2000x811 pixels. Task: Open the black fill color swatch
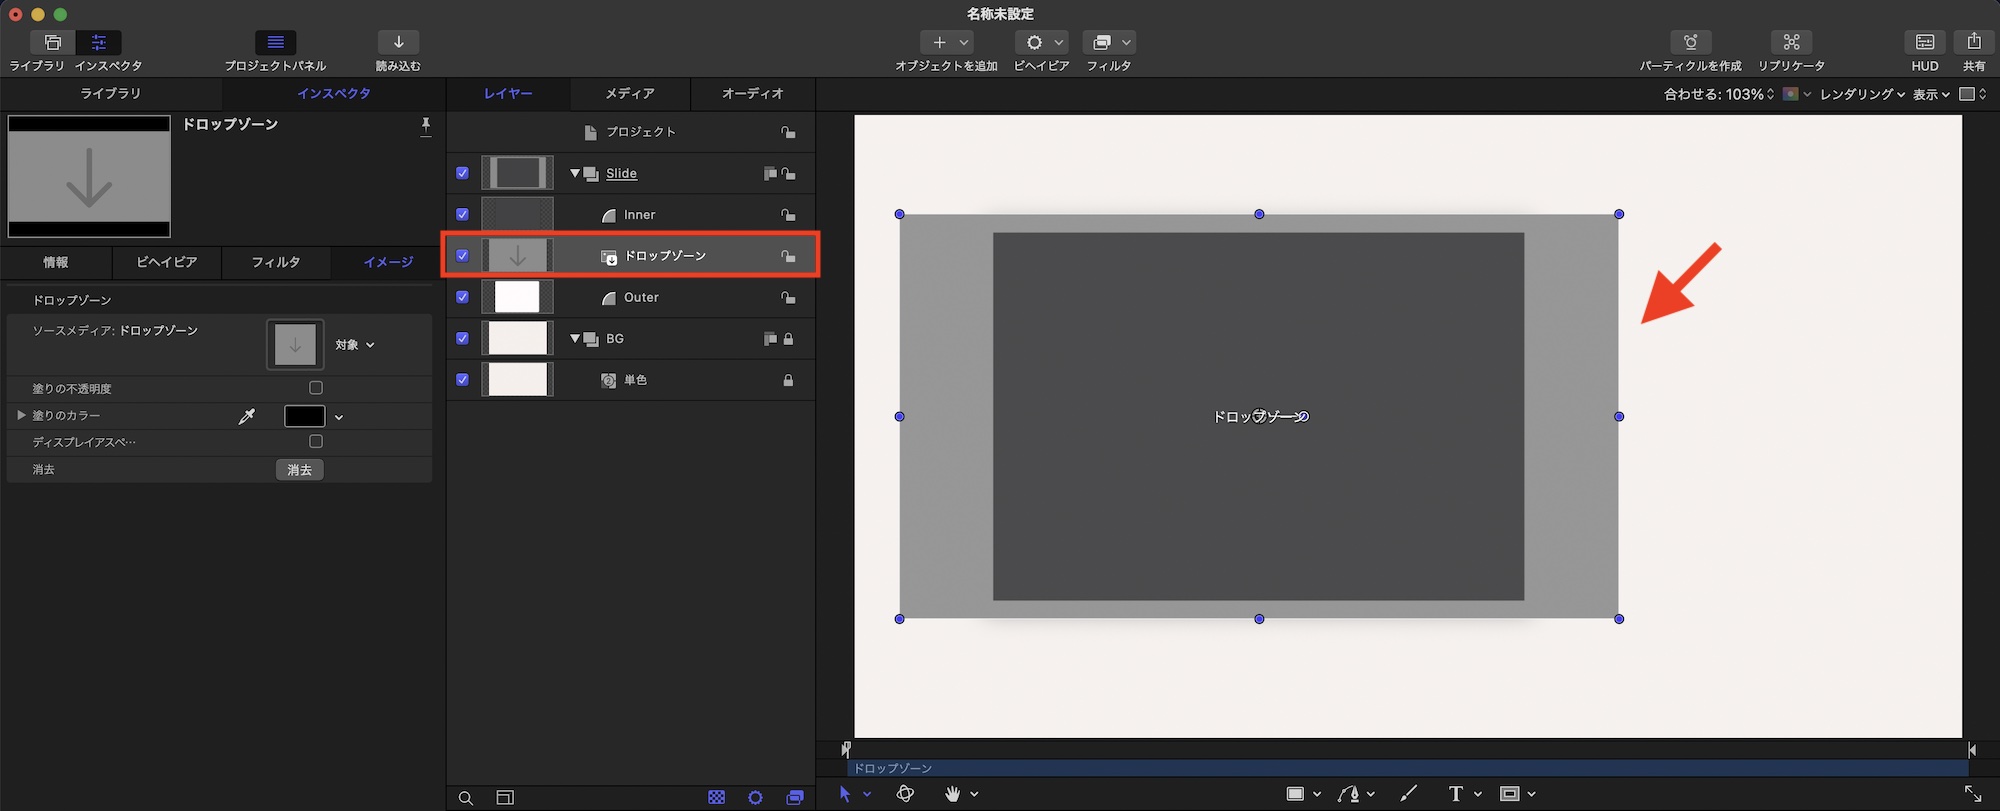[304, 416]
